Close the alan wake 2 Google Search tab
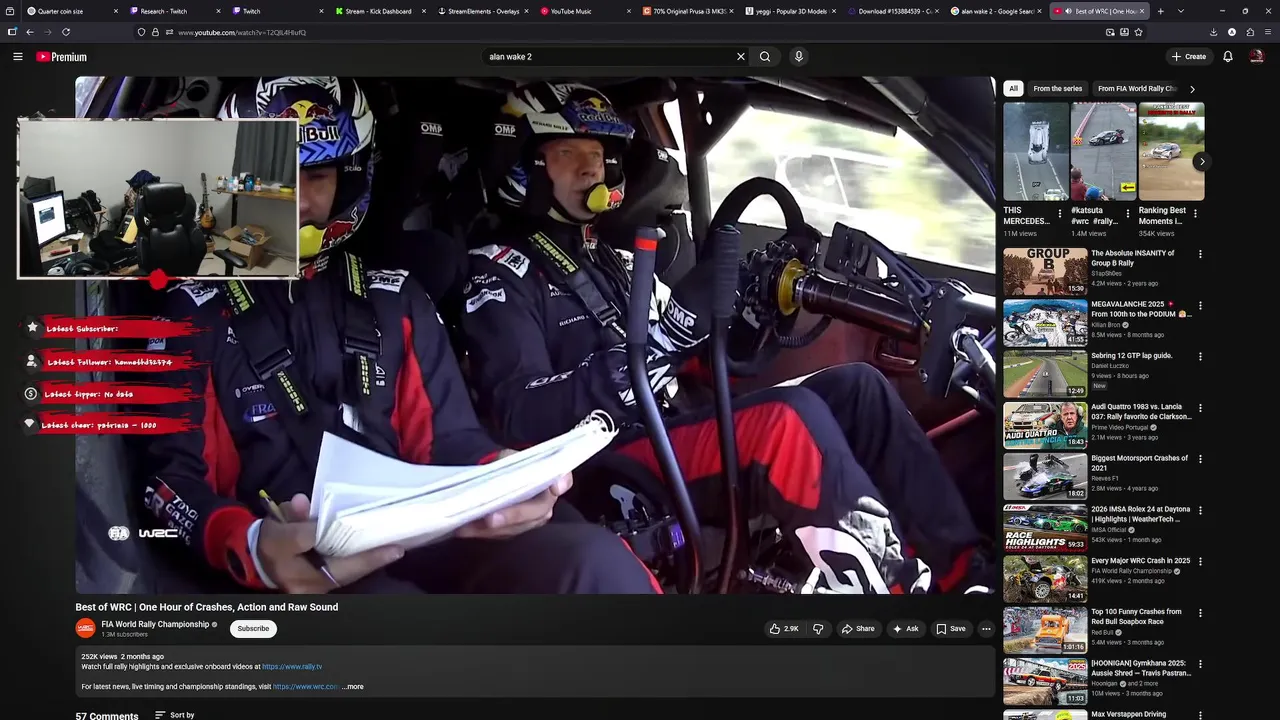Screen dimensions: 1280x720 [x=1039, y=11]
